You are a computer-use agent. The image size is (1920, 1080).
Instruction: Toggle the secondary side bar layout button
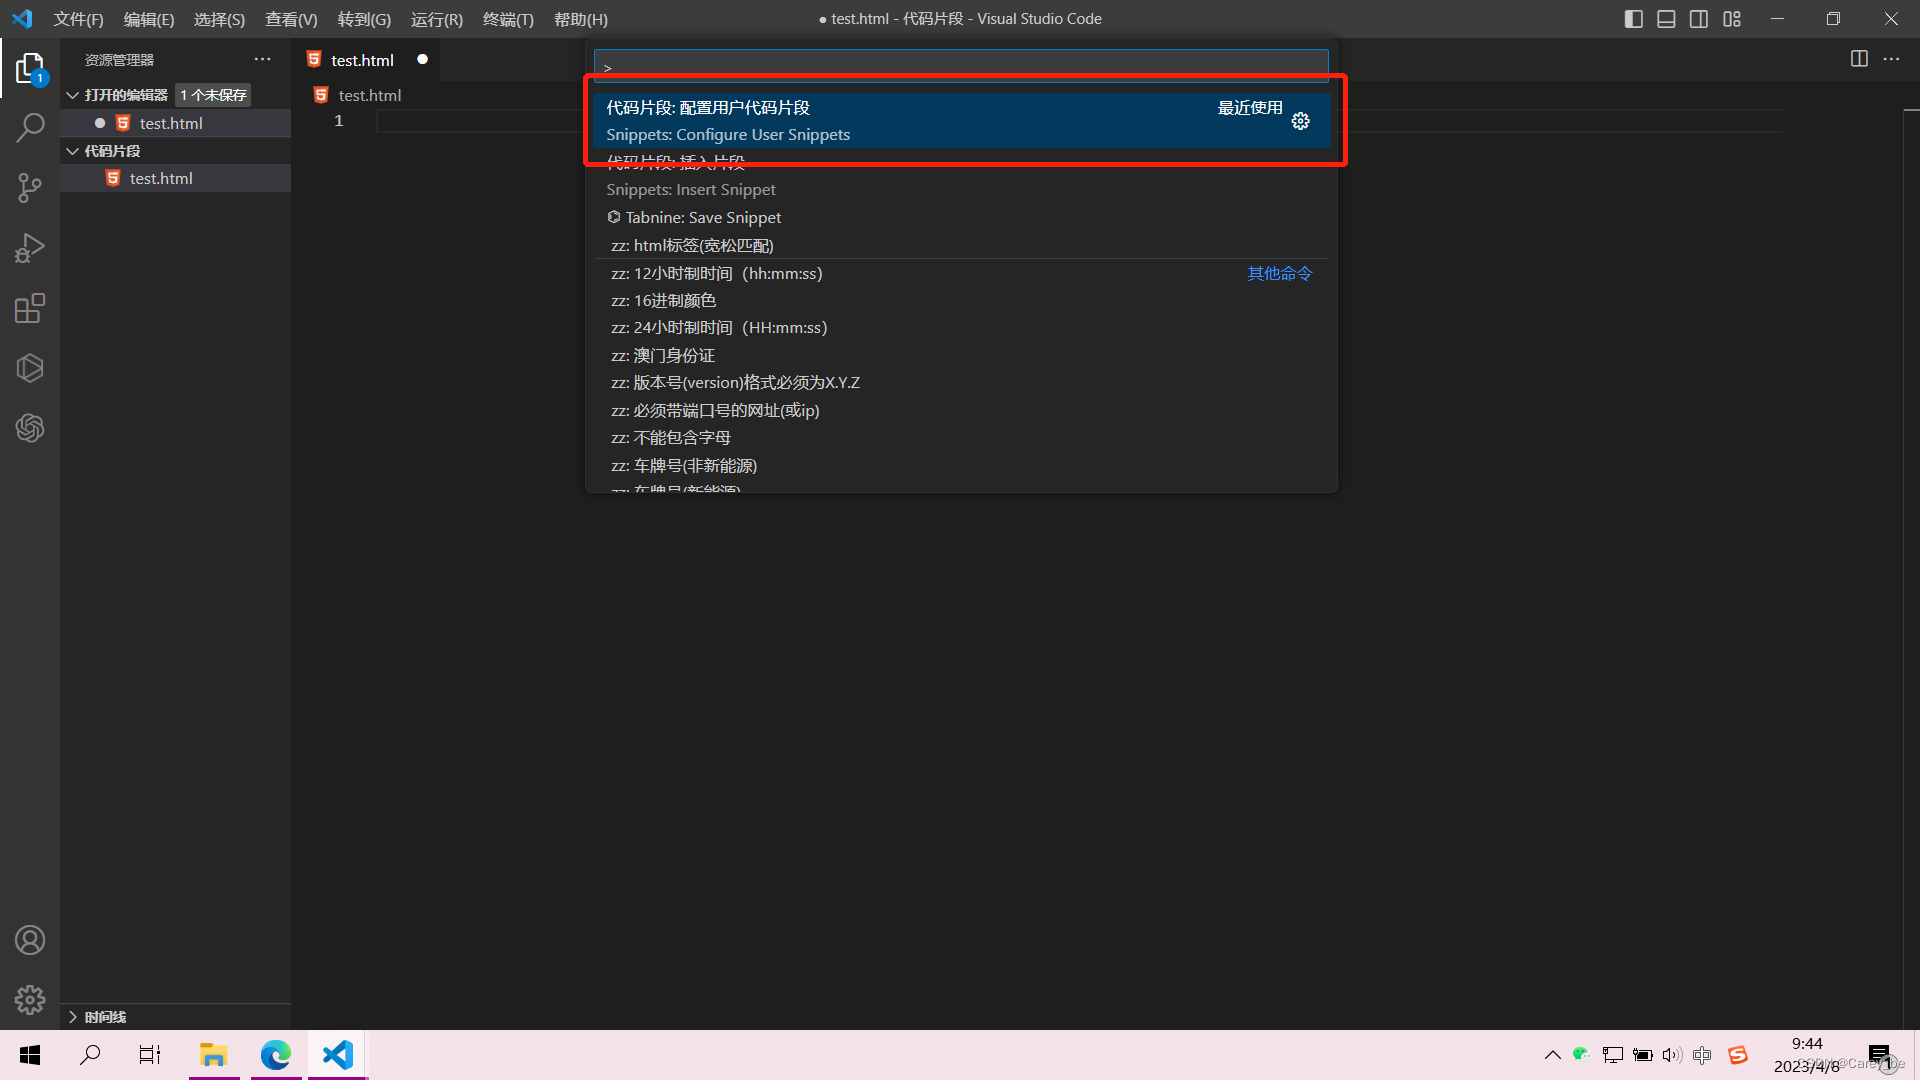coord(1699,19)
